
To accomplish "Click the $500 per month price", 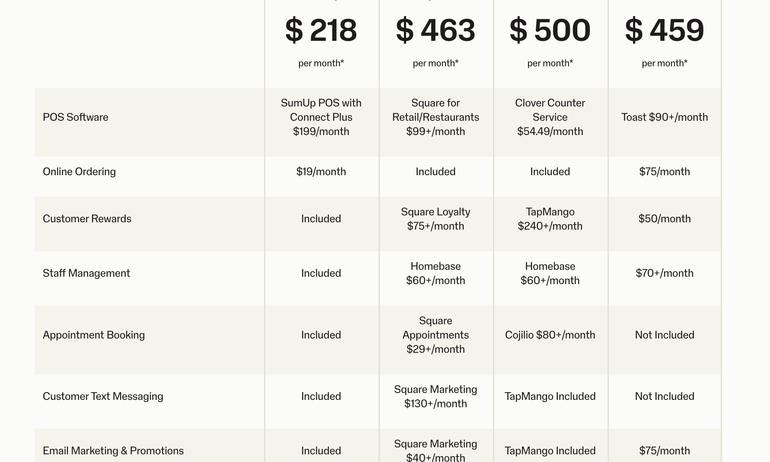I will click(x=550, y=30).
